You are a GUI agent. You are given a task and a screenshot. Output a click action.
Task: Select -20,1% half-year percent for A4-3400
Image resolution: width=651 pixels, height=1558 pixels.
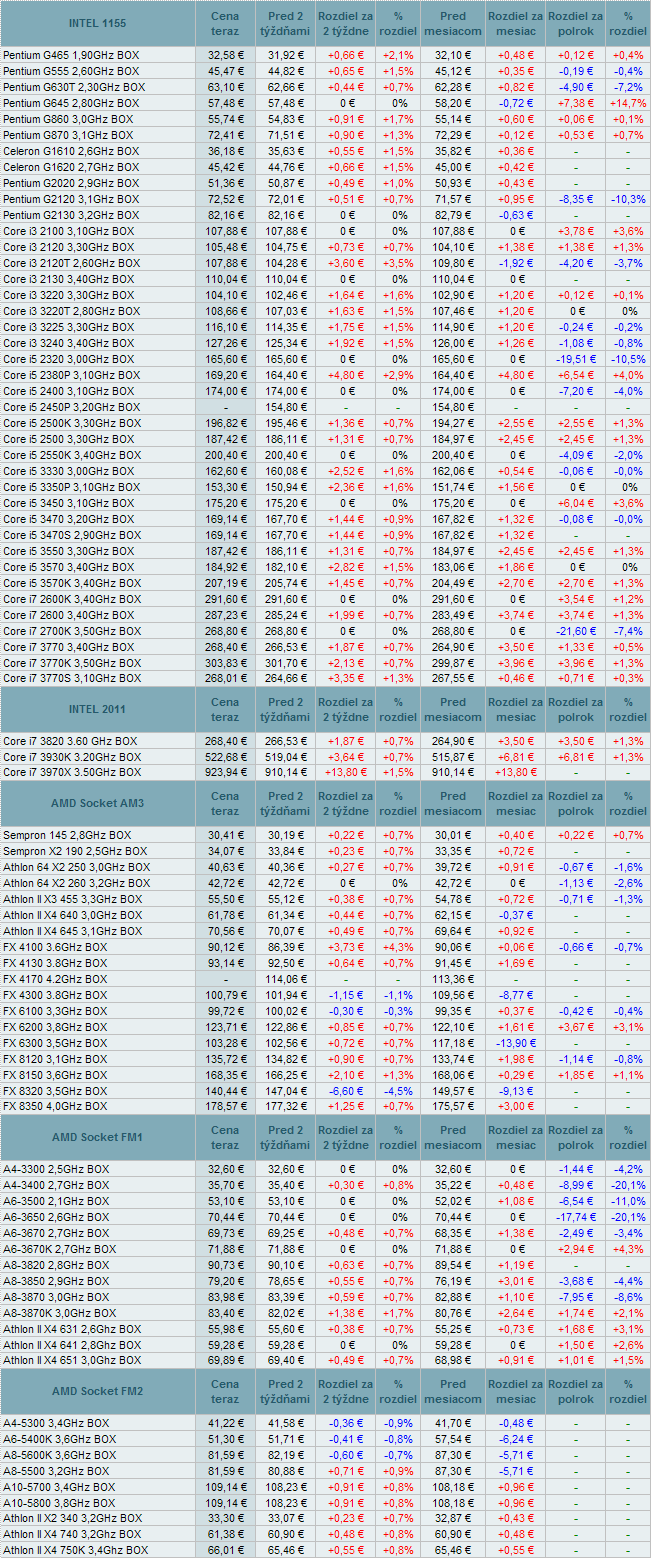pyautogui.click(x=628, y=1185)
